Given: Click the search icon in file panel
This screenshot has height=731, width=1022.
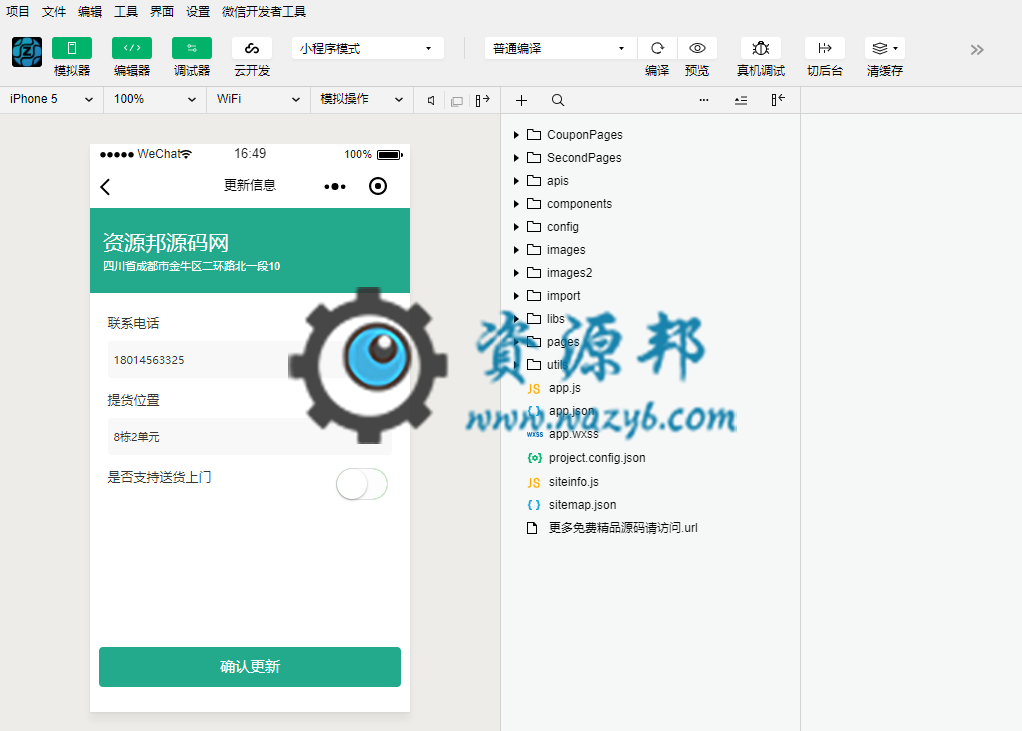Looking at the screenshot, I should [558, 100].
